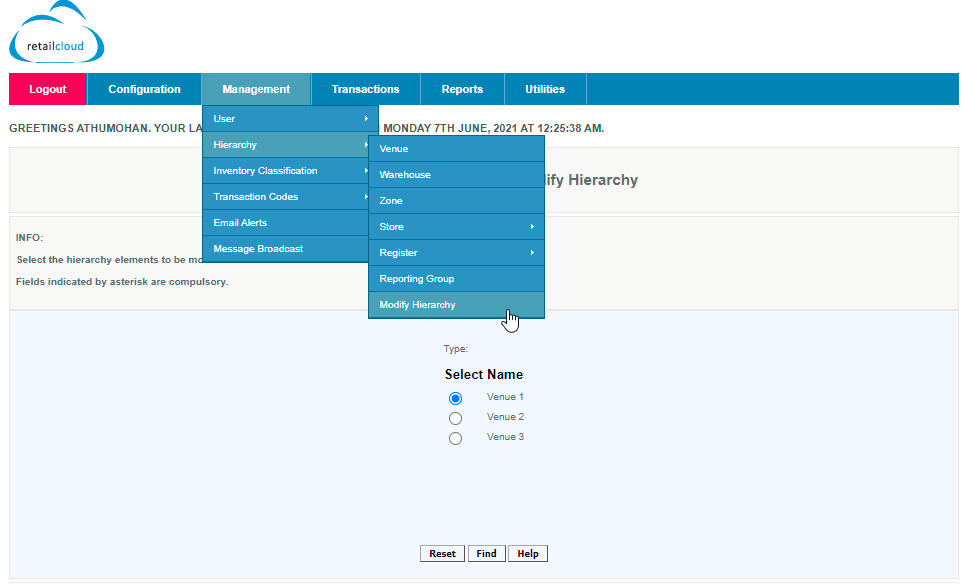Expand the Store submenu
The height and width of the screenshot is (587, 964).
(x=456, y=227)
